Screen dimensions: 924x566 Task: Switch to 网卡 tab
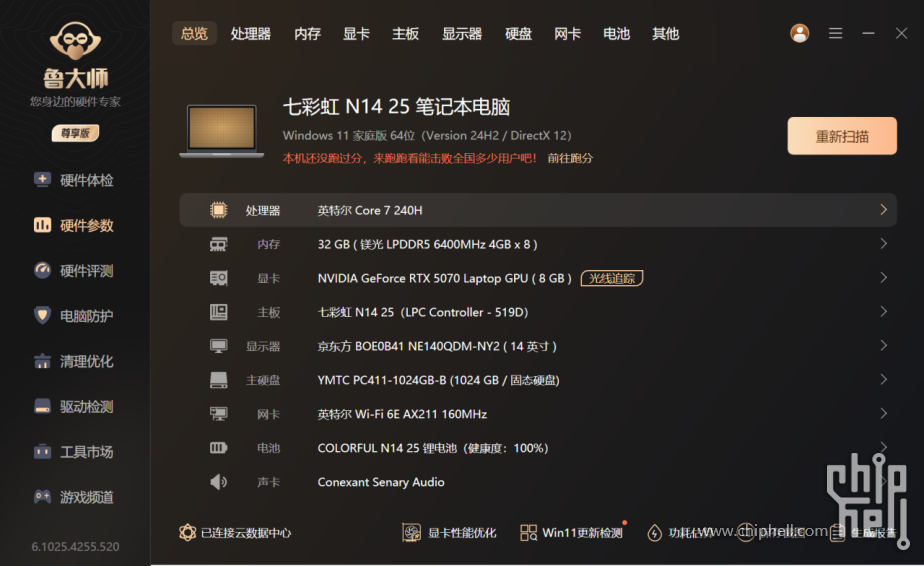click(x=567, y=34)
